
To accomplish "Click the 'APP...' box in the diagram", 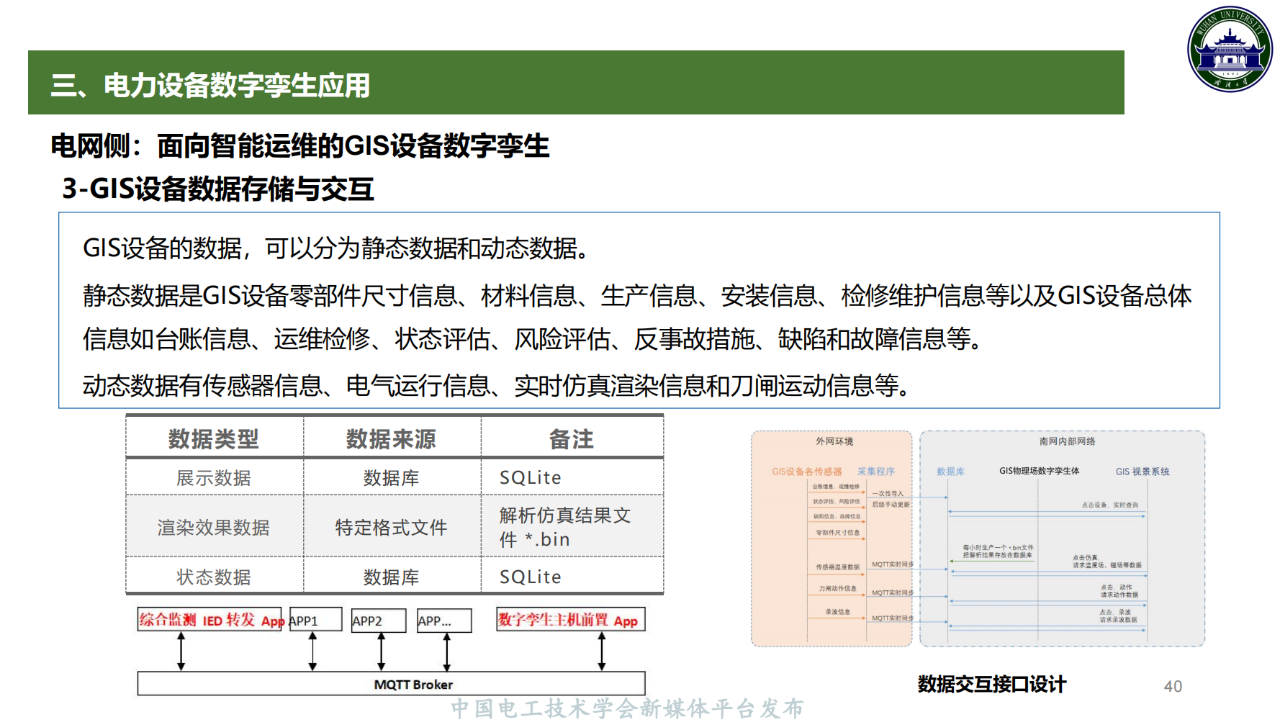I will (x=444, y=620).
